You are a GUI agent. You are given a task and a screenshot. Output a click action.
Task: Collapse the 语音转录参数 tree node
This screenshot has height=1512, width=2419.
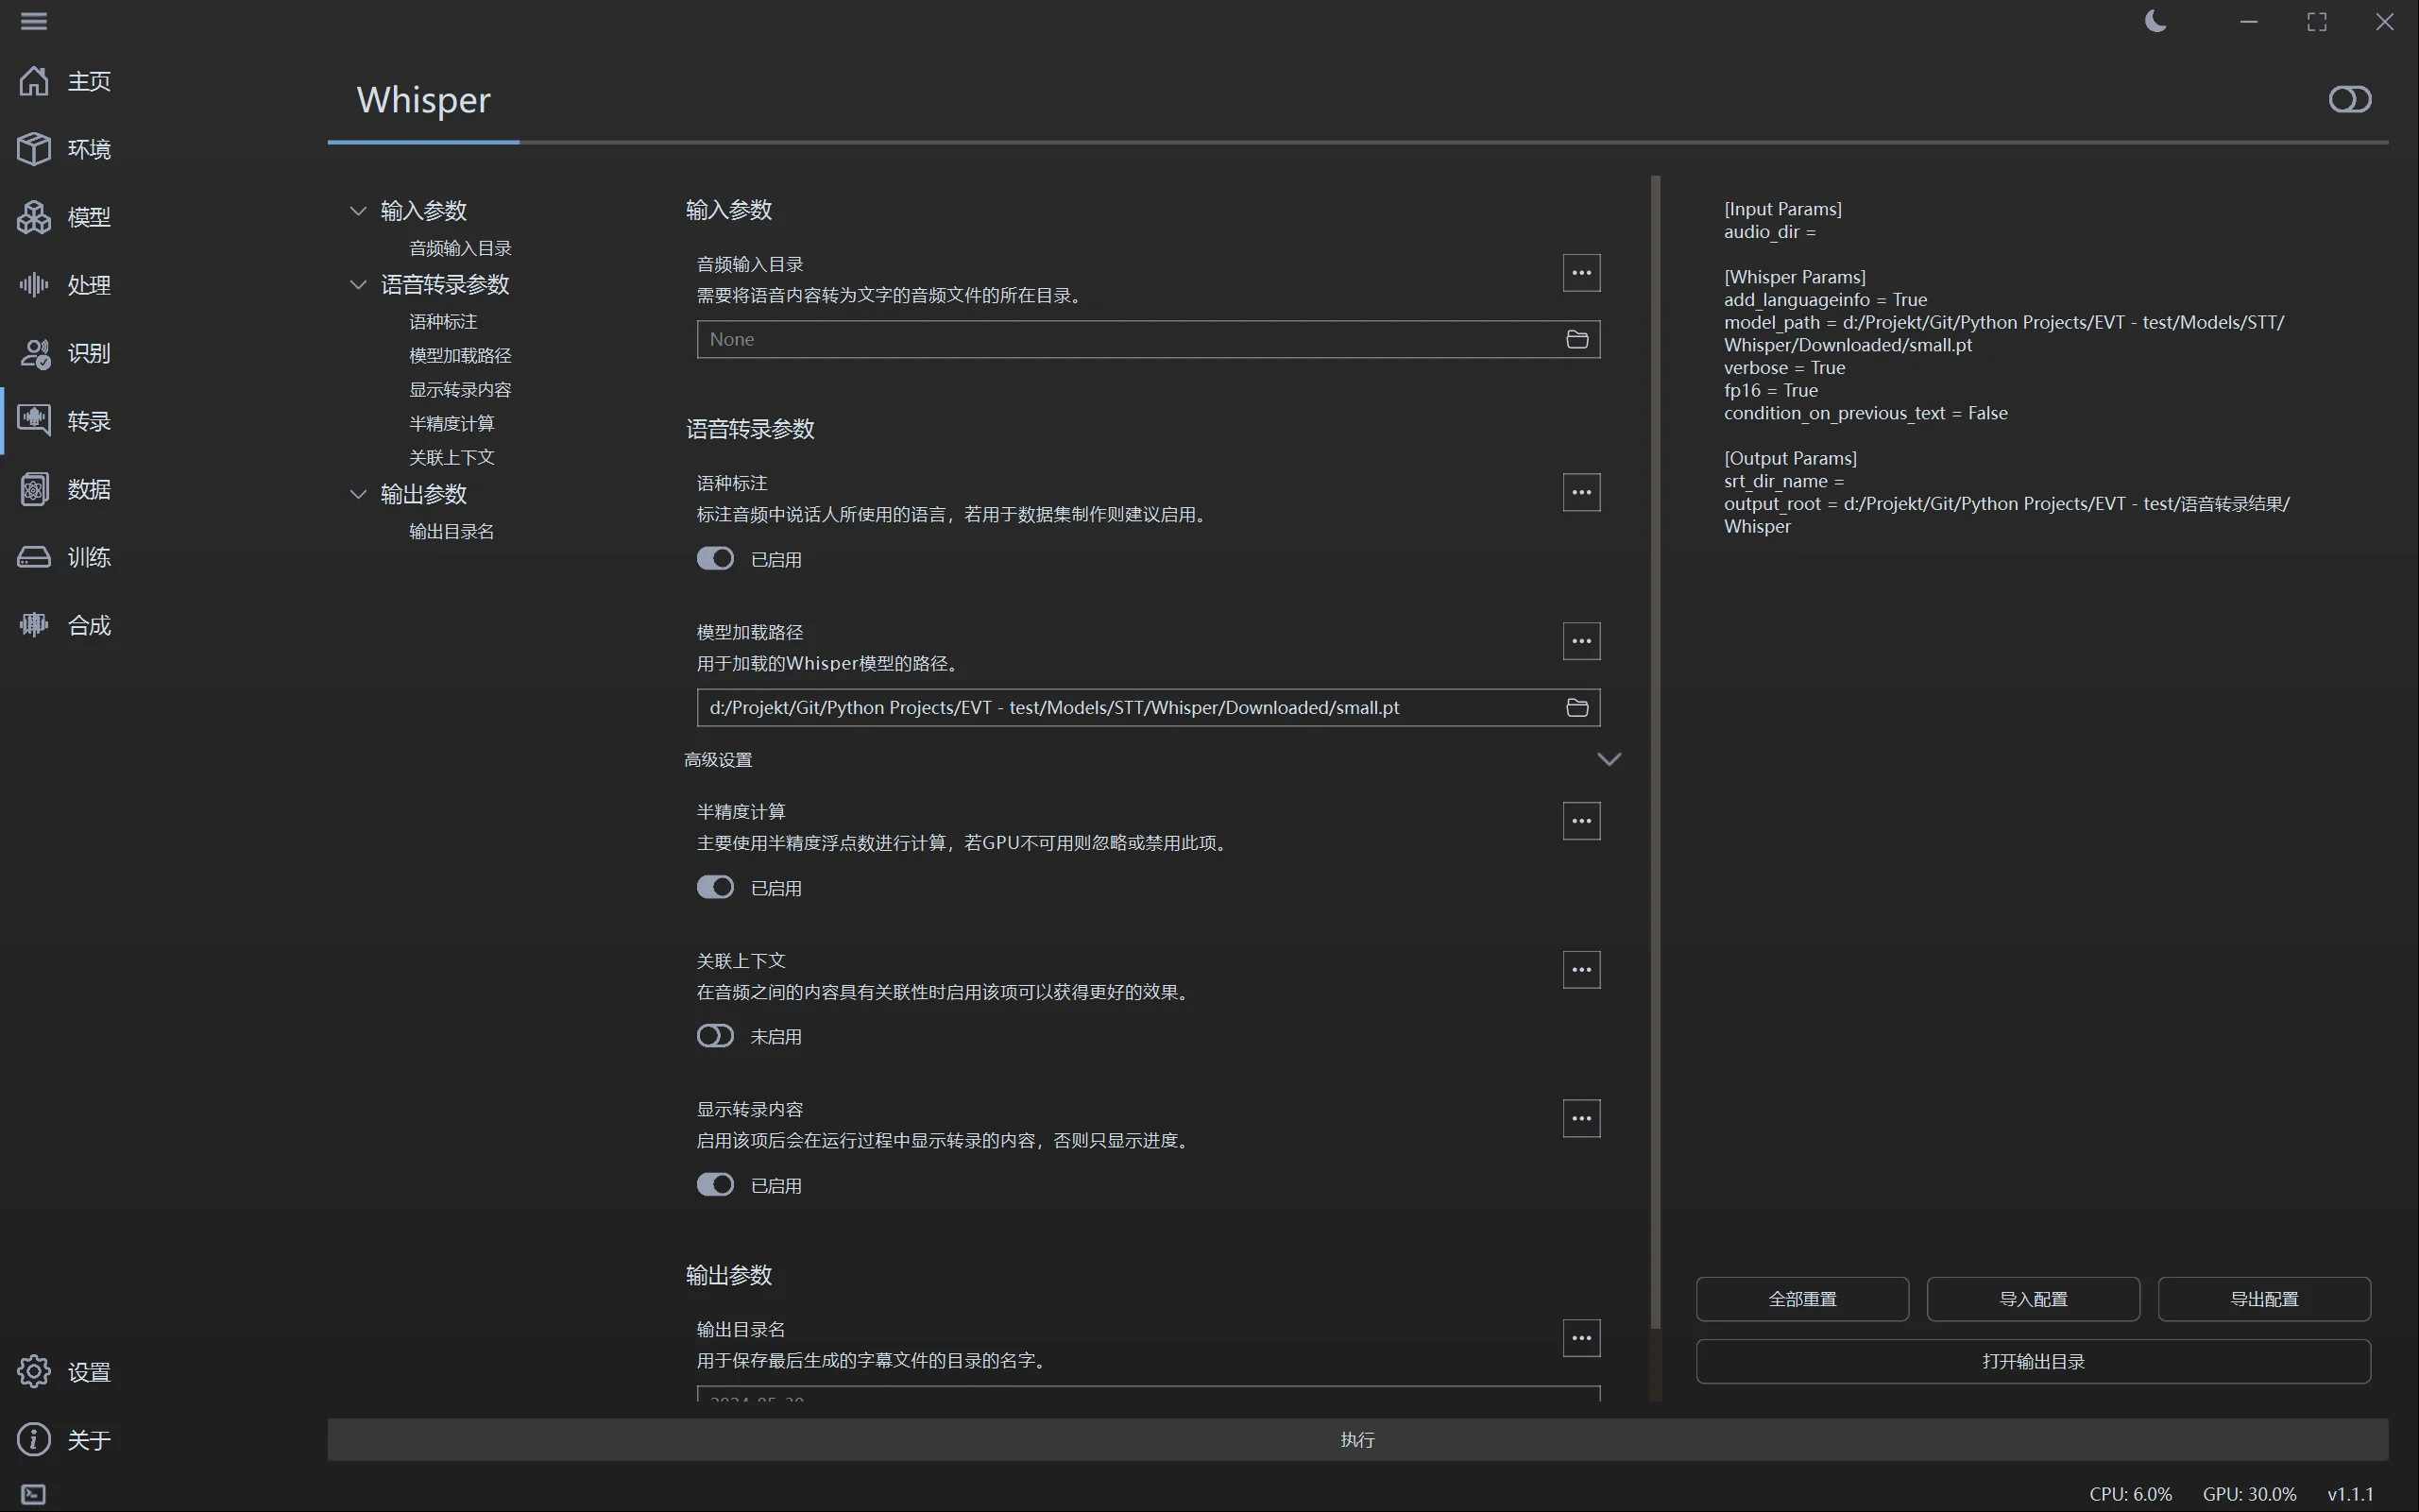358,285
